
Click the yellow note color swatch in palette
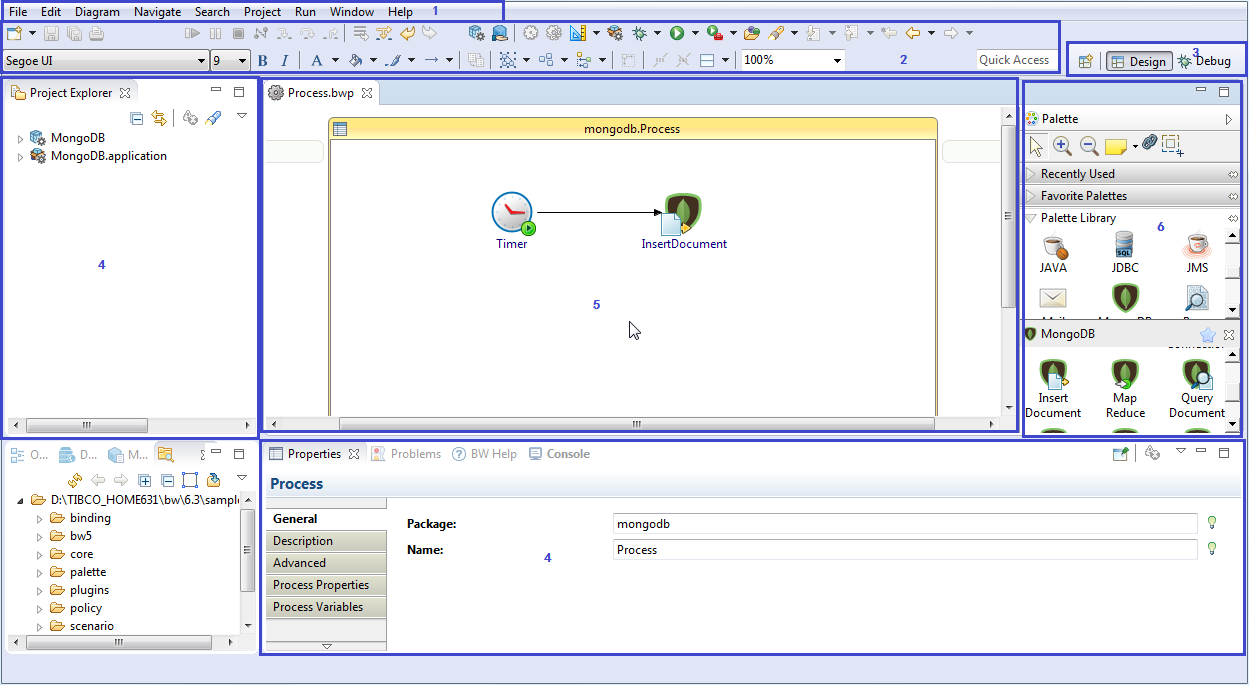tap(1115, 147)
